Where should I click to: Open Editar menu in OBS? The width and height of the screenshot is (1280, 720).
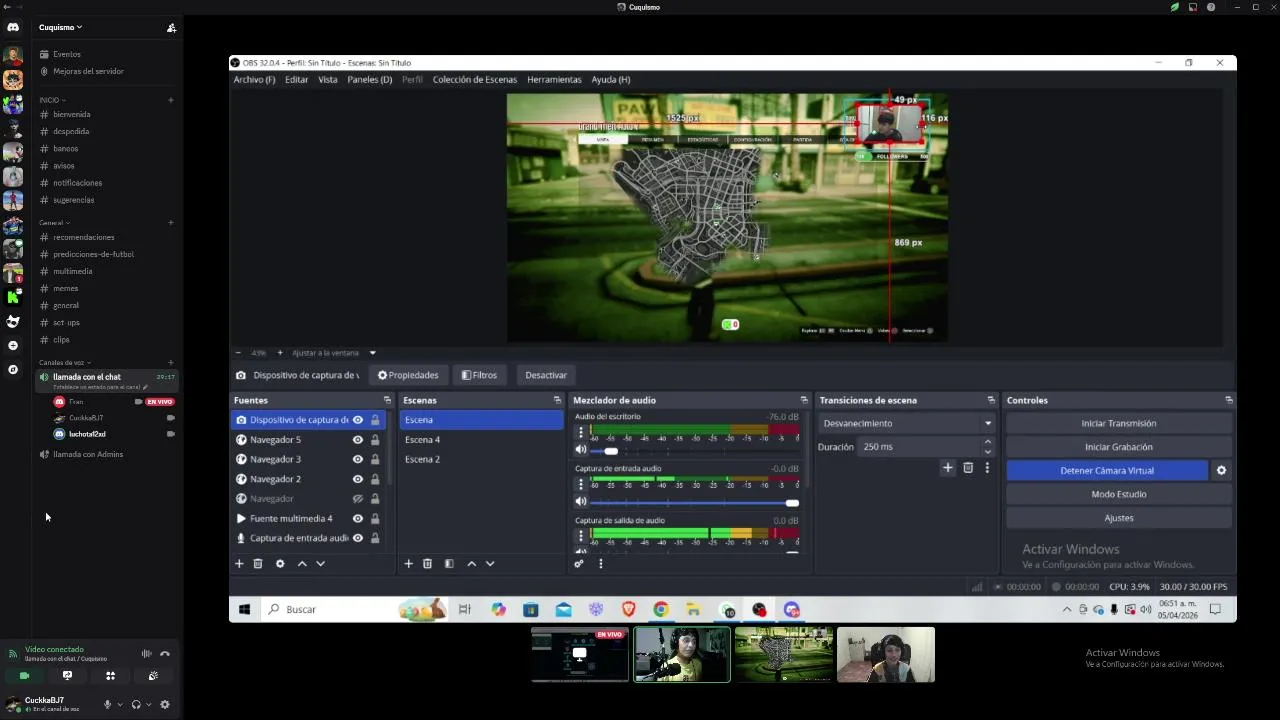click(297, 79)
